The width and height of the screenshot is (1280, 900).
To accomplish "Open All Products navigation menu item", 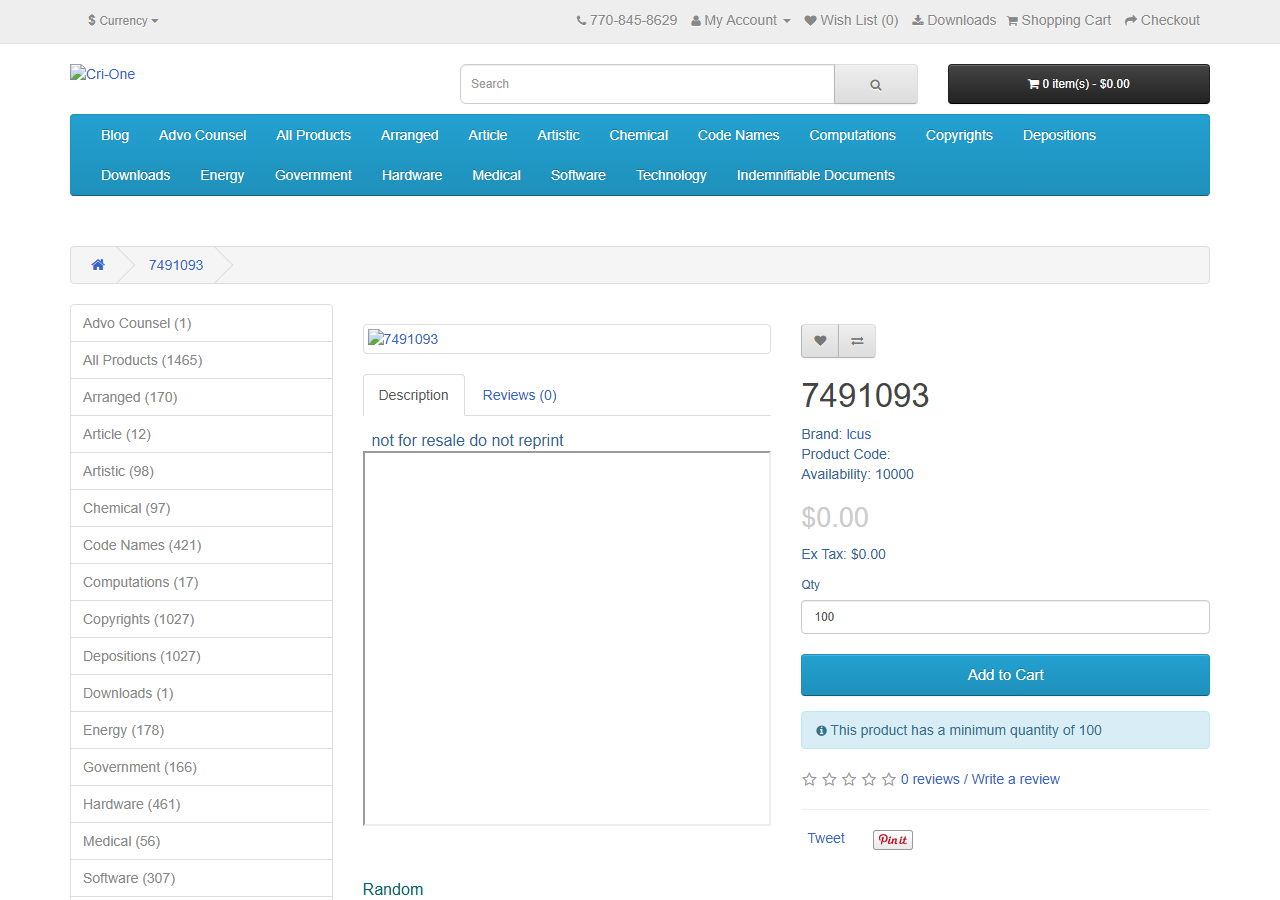I will (x=314, y=135).
